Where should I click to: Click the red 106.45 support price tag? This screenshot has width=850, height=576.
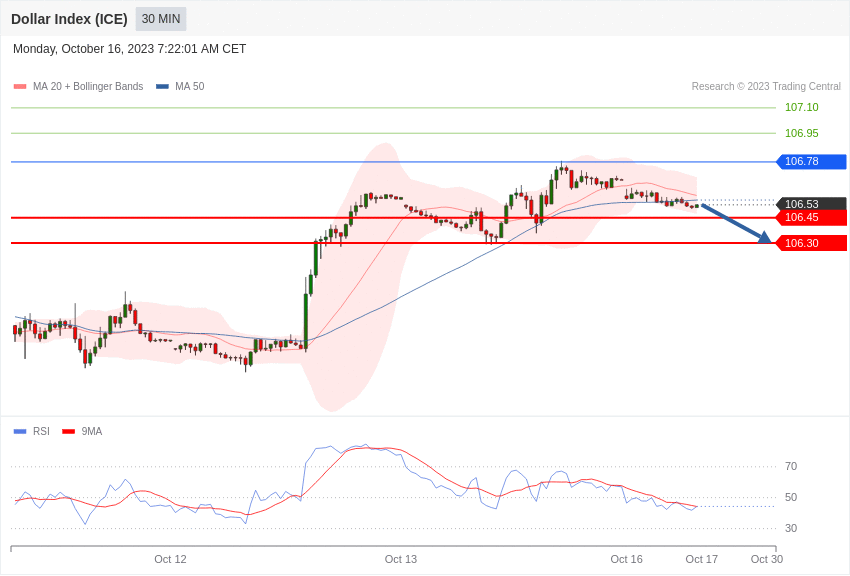pyautogui.click(x=812, y=218)
